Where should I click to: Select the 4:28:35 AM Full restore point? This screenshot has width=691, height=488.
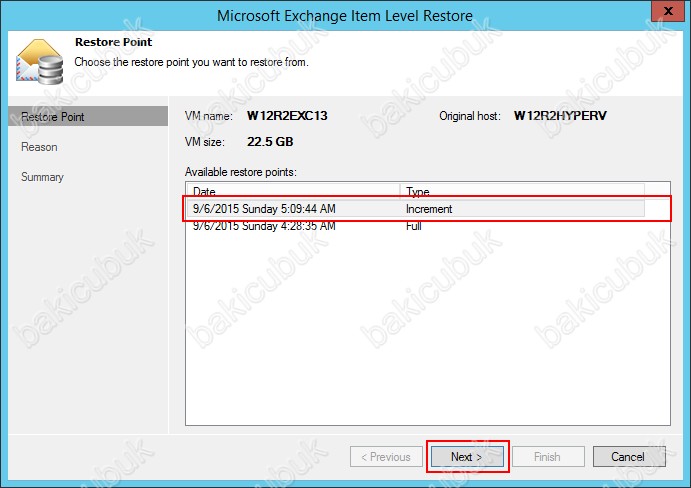(415, 226)
